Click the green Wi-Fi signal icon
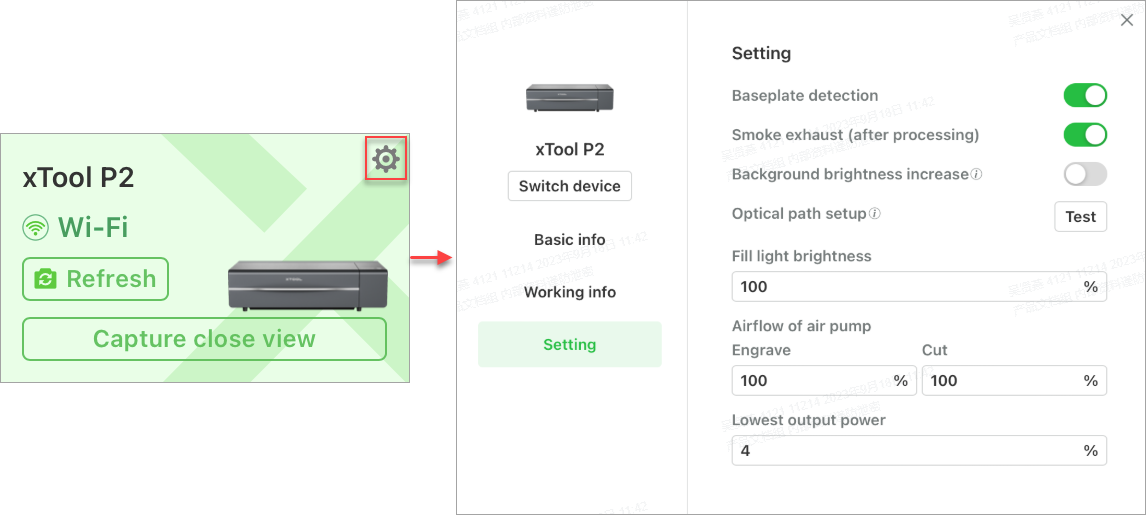Image resolution: width=1146 pixels, height=515 pixels. click(35, 228)
